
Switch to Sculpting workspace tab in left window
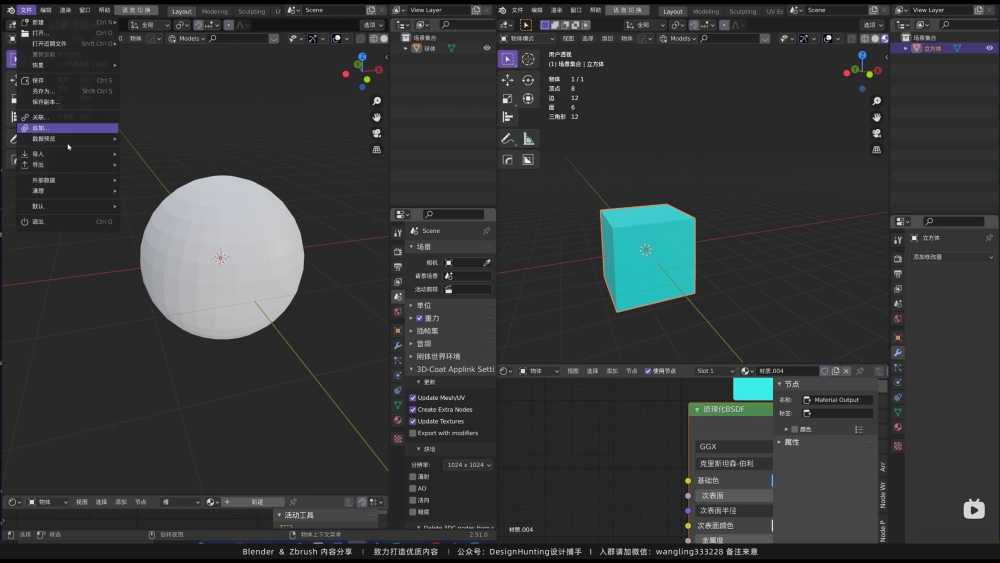[x=251, y=11]
